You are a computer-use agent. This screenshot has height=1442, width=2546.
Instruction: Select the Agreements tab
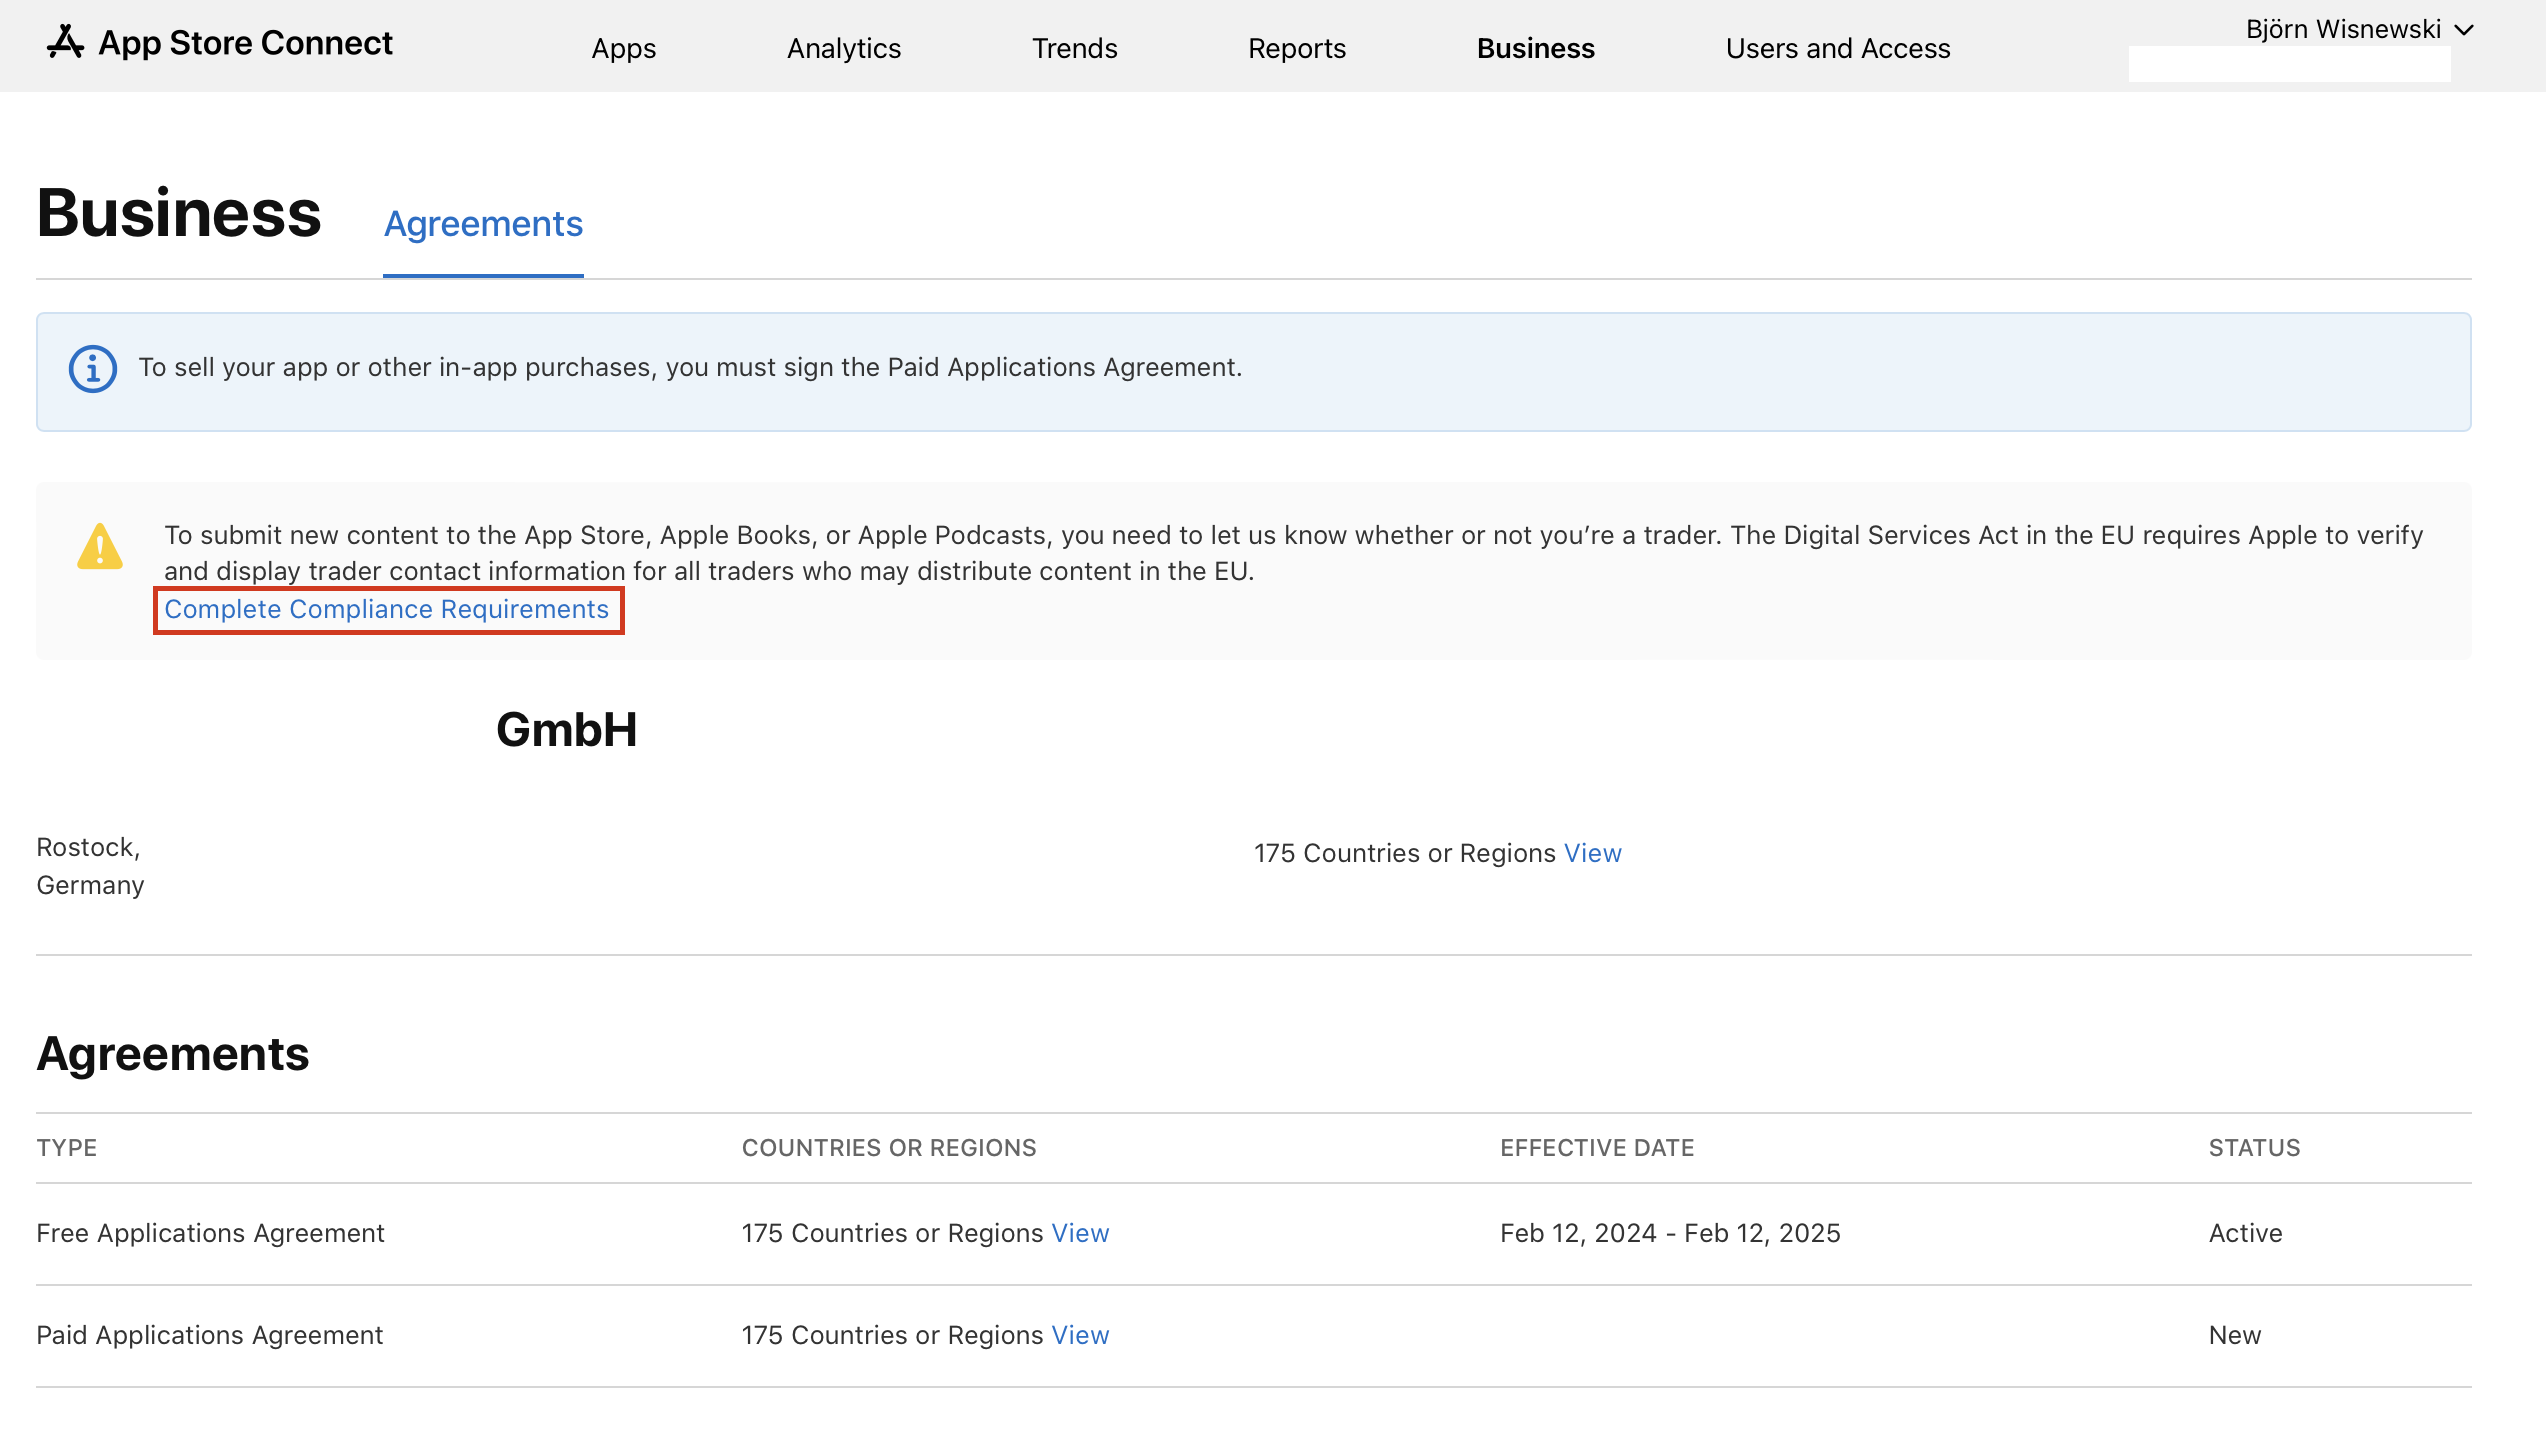click(483, 224)
